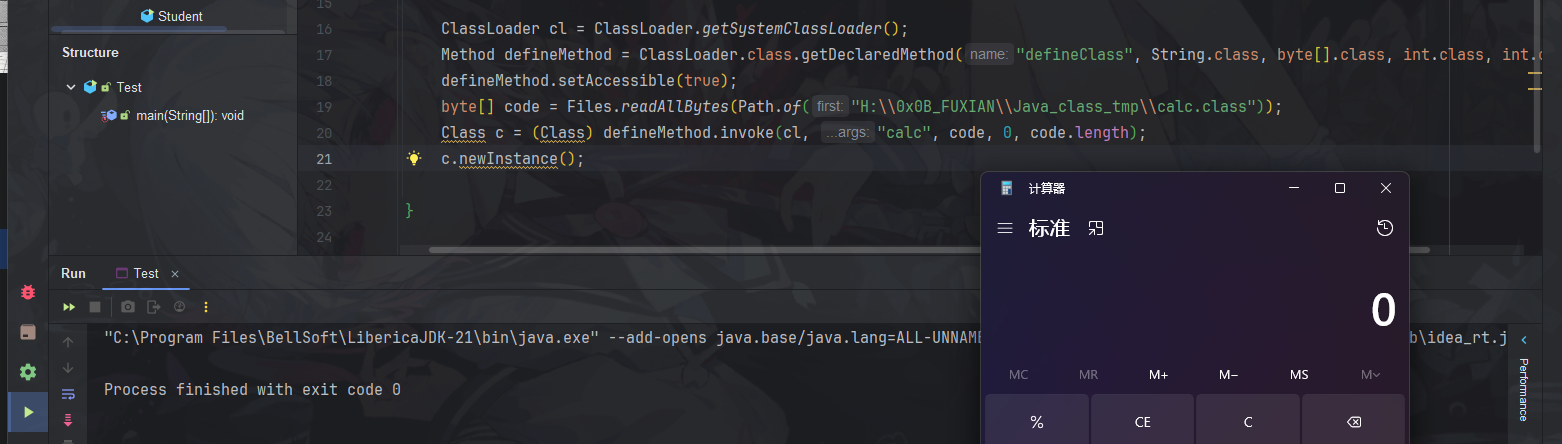
Task: Collapse the Test class node in Structure
Action: [71, 87]
